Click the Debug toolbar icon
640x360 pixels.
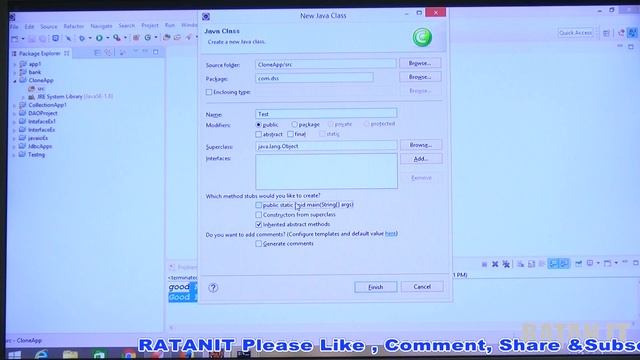click(x=82, y=38)
